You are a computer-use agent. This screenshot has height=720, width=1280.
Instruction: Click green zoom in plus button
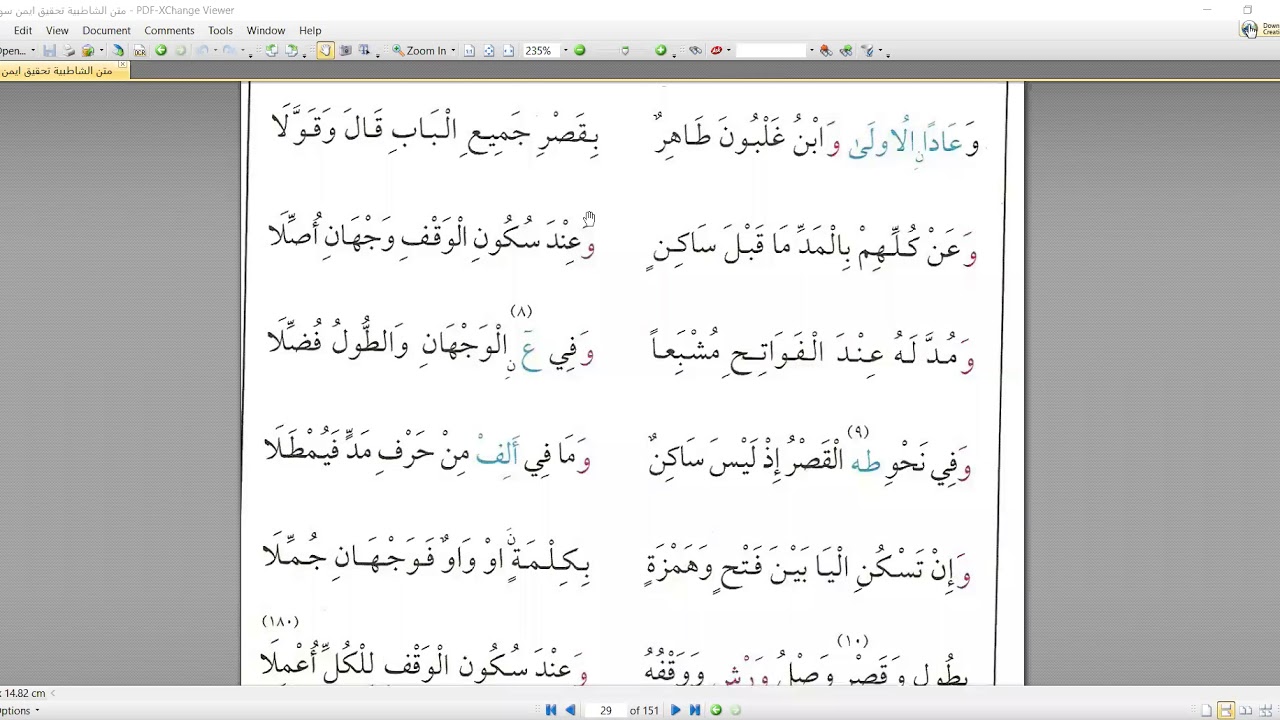(x=661, y=50)
